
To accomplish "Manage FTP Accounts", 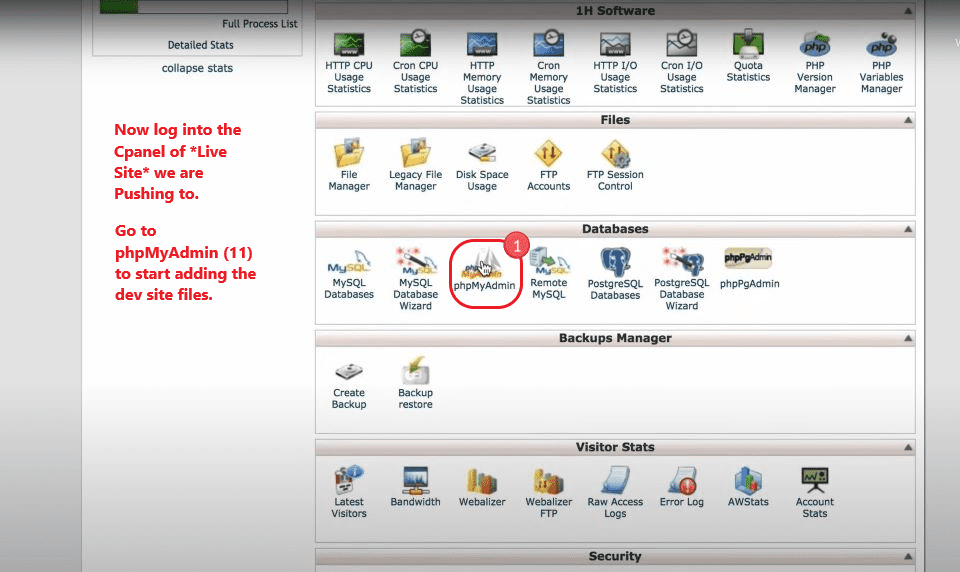I will [x=549, y=165].
